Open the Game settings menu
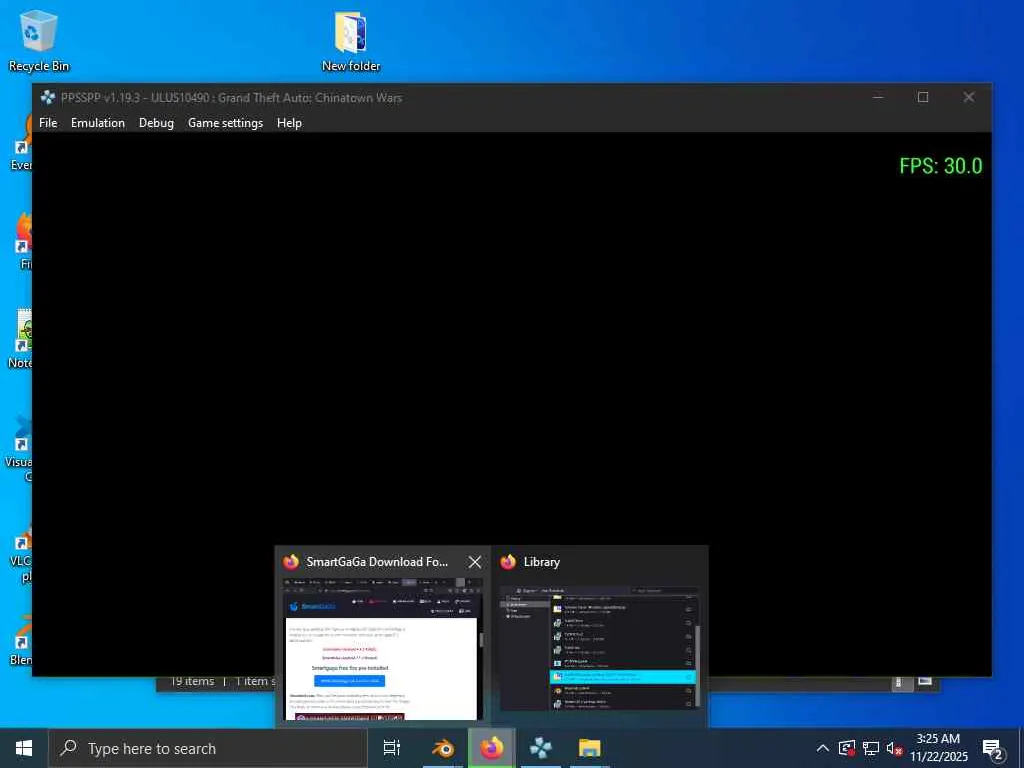 [225, 123]
